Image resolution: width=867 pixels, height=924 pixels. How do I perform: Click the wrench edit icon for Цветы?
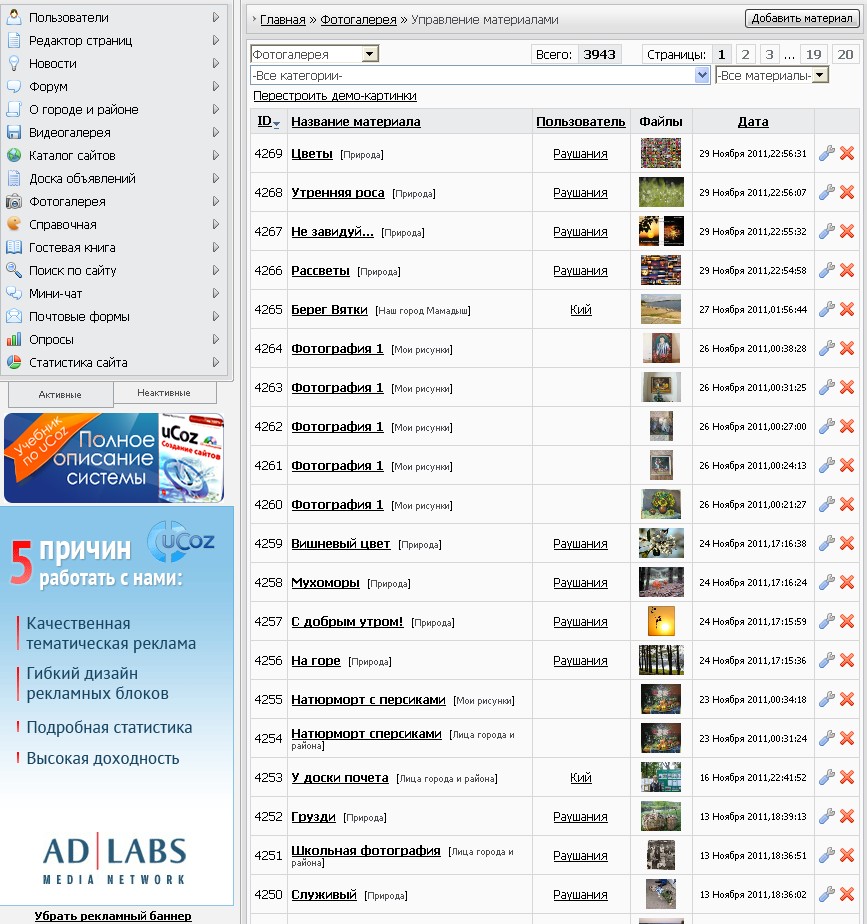pos(826,153)
